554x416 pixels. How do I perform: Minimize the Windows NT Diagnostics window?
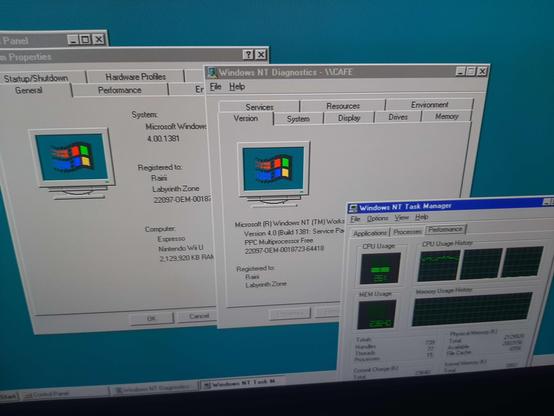pyautogui.click(x=460, y=72)
